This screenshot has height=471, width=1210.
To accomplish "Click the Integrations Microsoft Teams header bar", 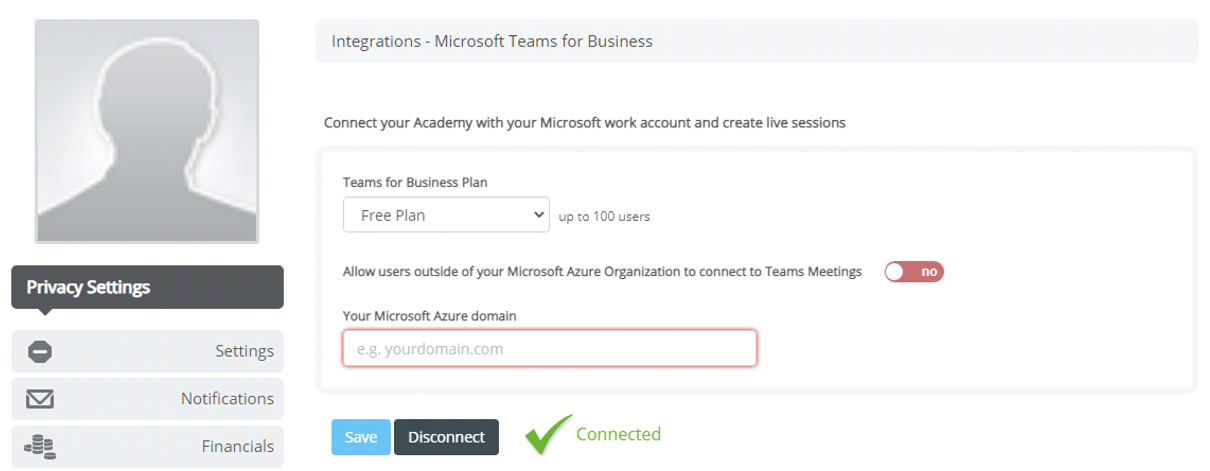I will (x=756, y=41).
